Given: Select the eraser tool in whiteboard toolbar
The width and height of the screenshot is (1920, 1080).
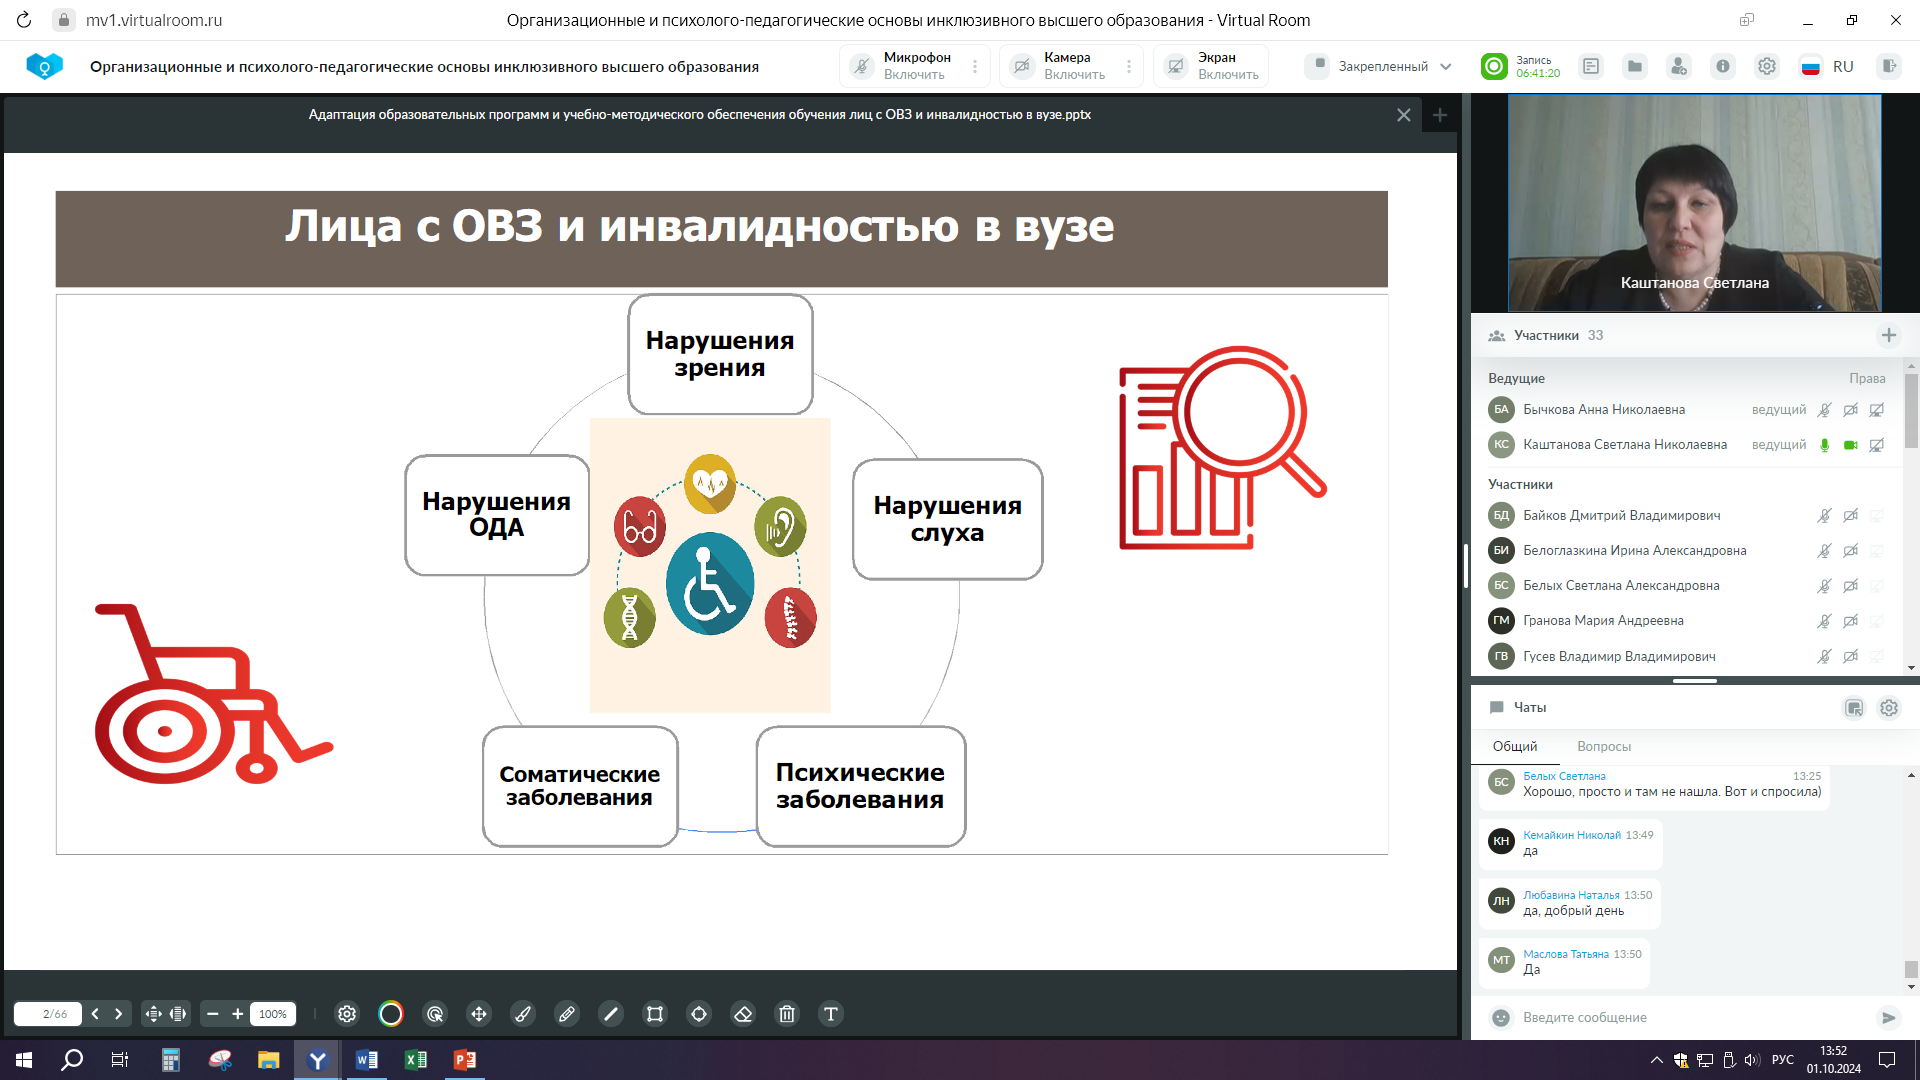Looking at the screenshot, I should pyautogui.click(x=743, y=1014).
